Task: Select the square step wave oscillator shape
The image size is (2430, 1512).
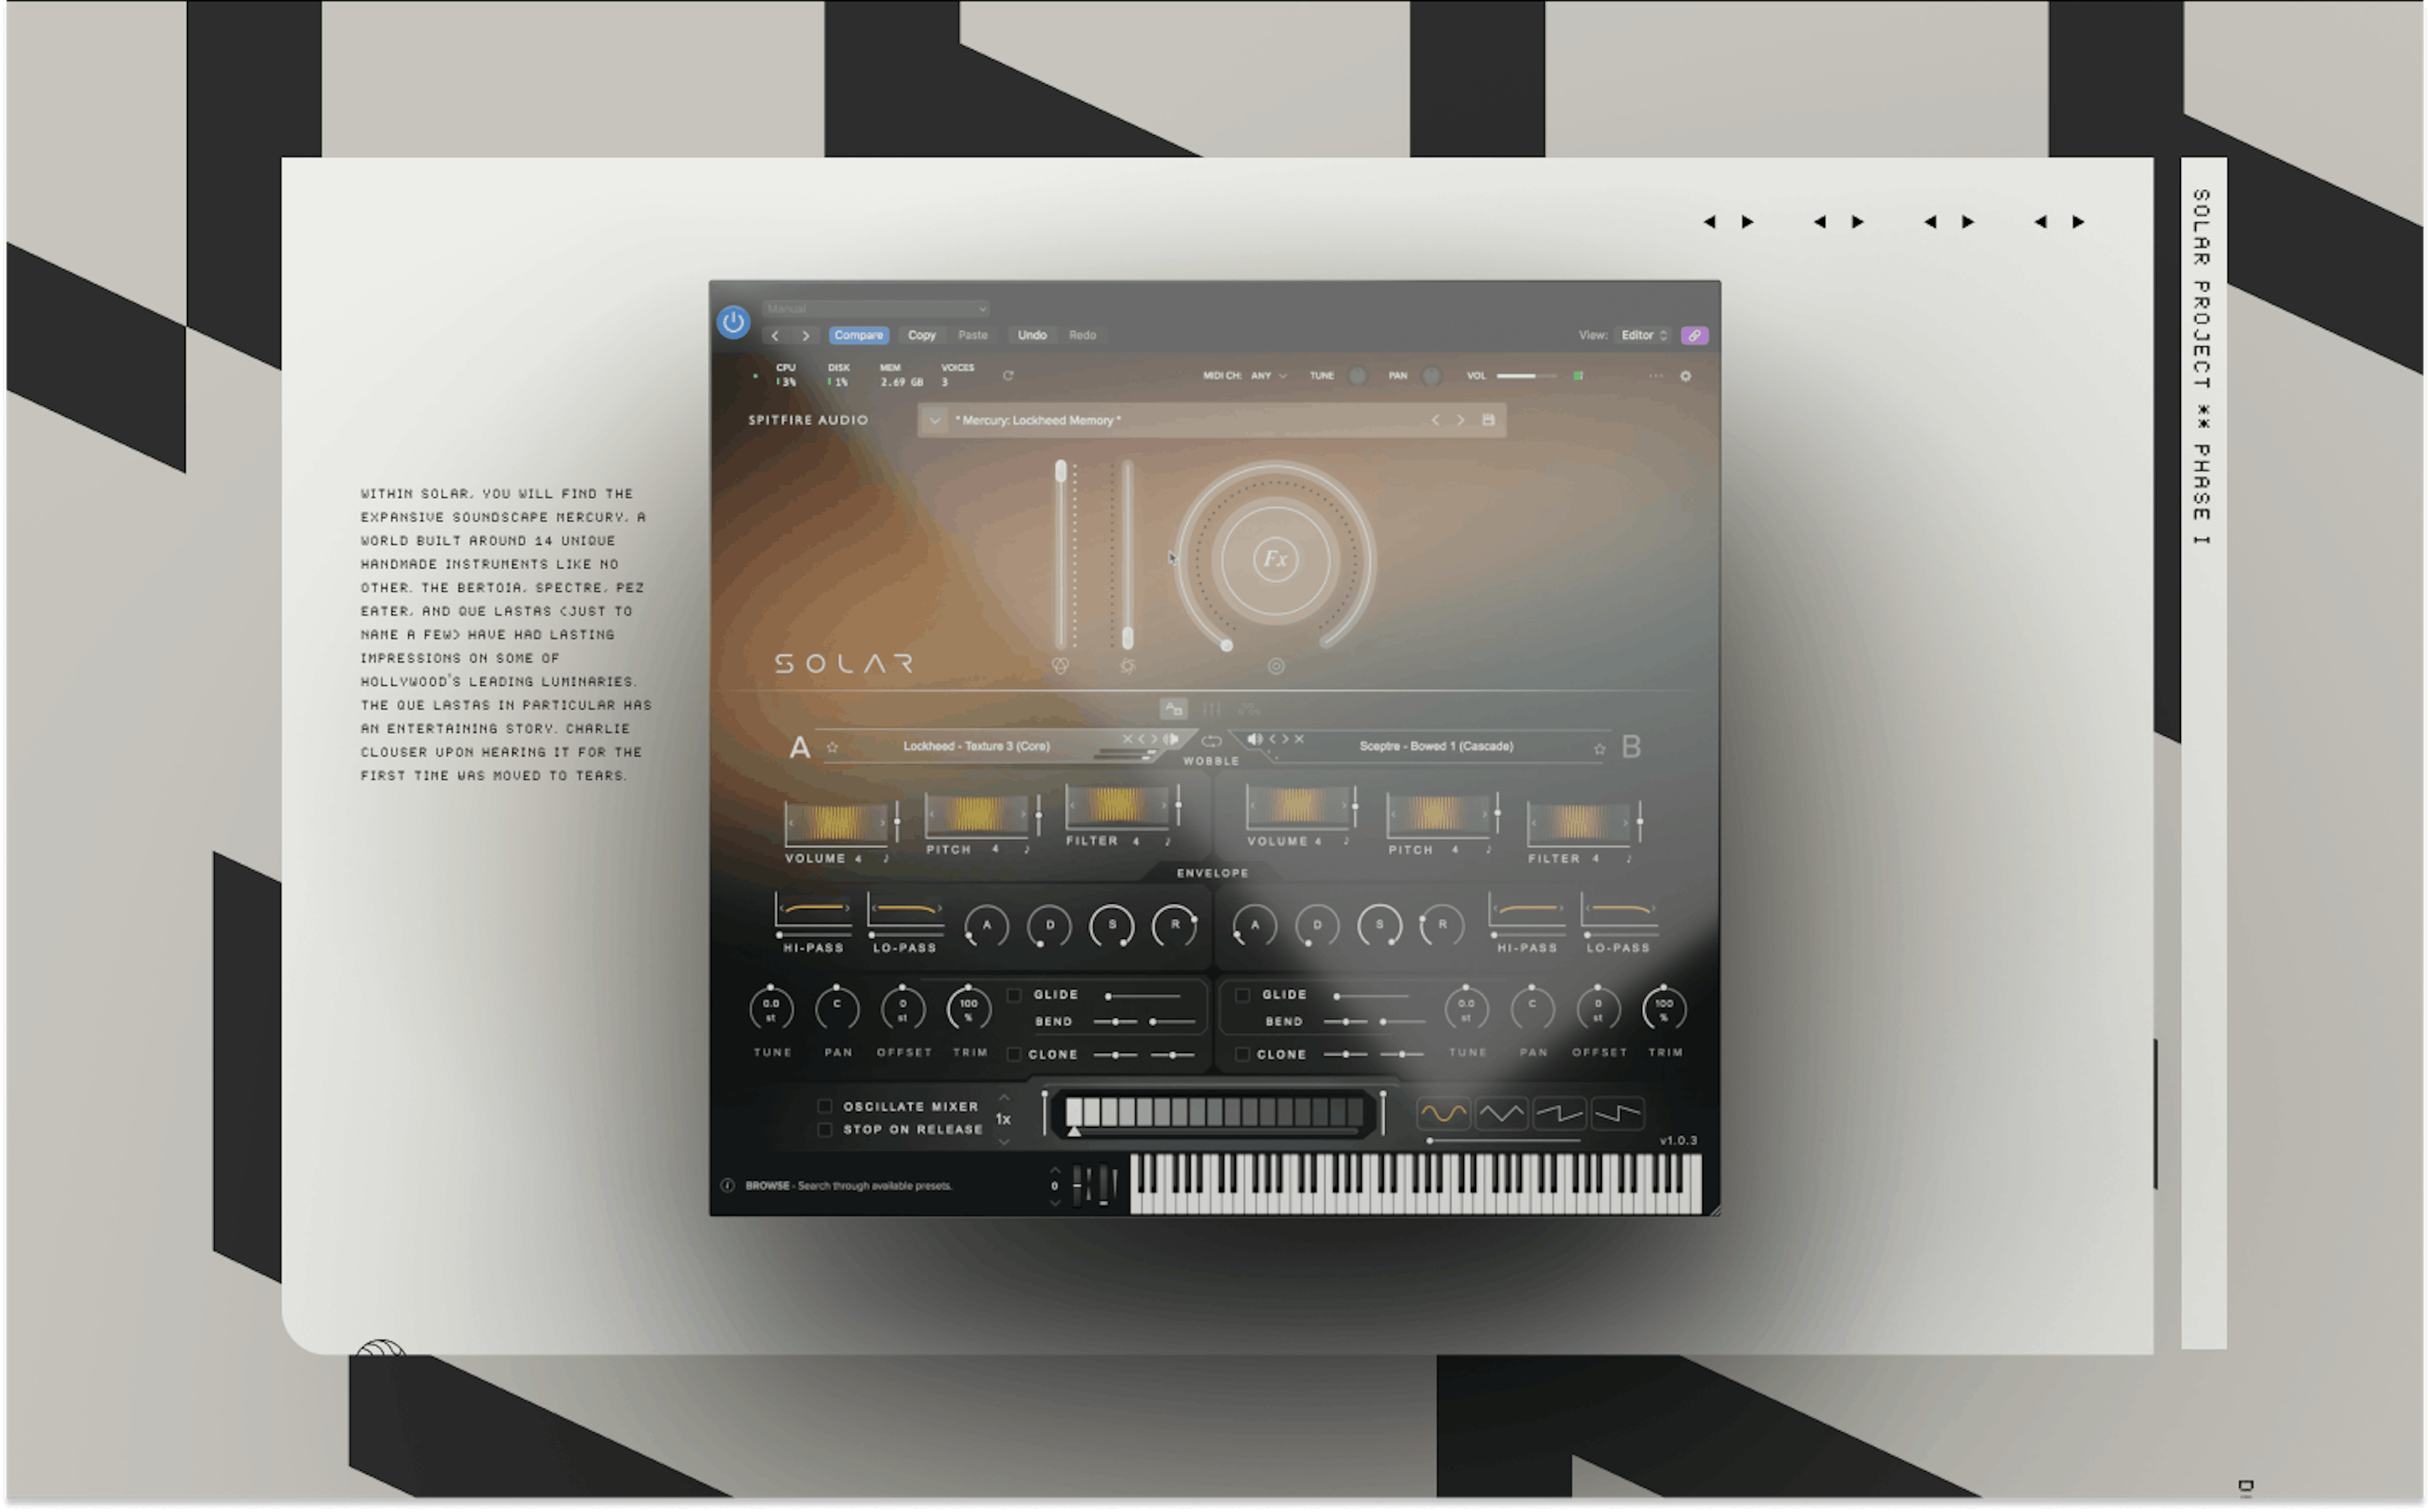Action: pyautogui.click(x=1618, y=1113)
